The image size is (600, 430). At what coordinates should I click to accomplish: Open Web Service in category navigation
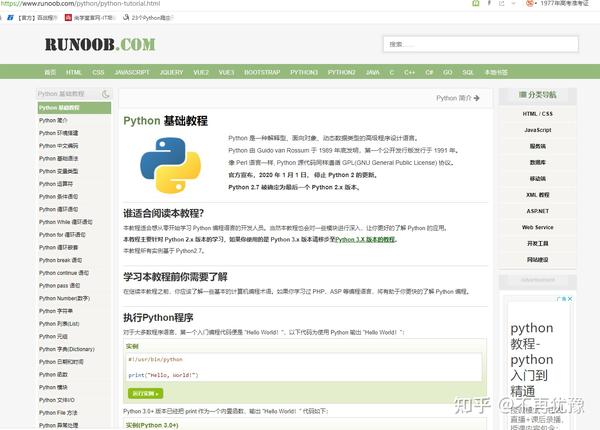[538, 227]
